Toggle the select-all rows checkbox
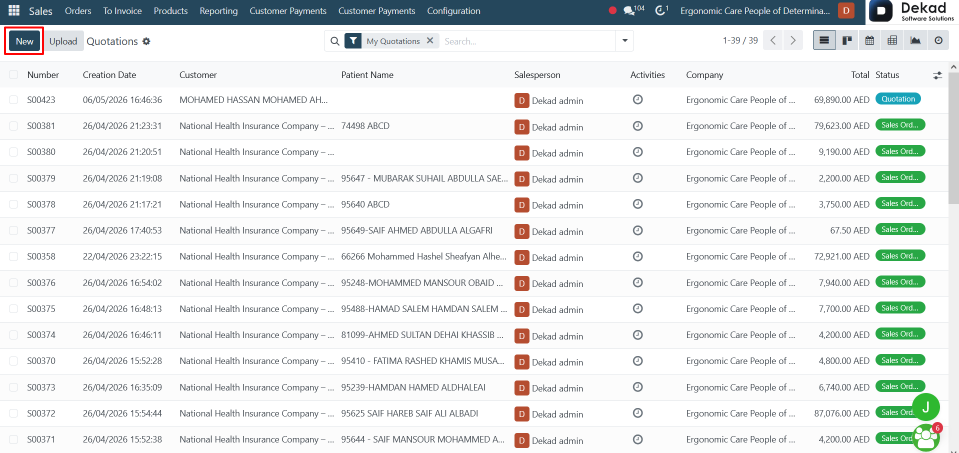The height and width of the screenshot is (453, 959). pos(13,75)
